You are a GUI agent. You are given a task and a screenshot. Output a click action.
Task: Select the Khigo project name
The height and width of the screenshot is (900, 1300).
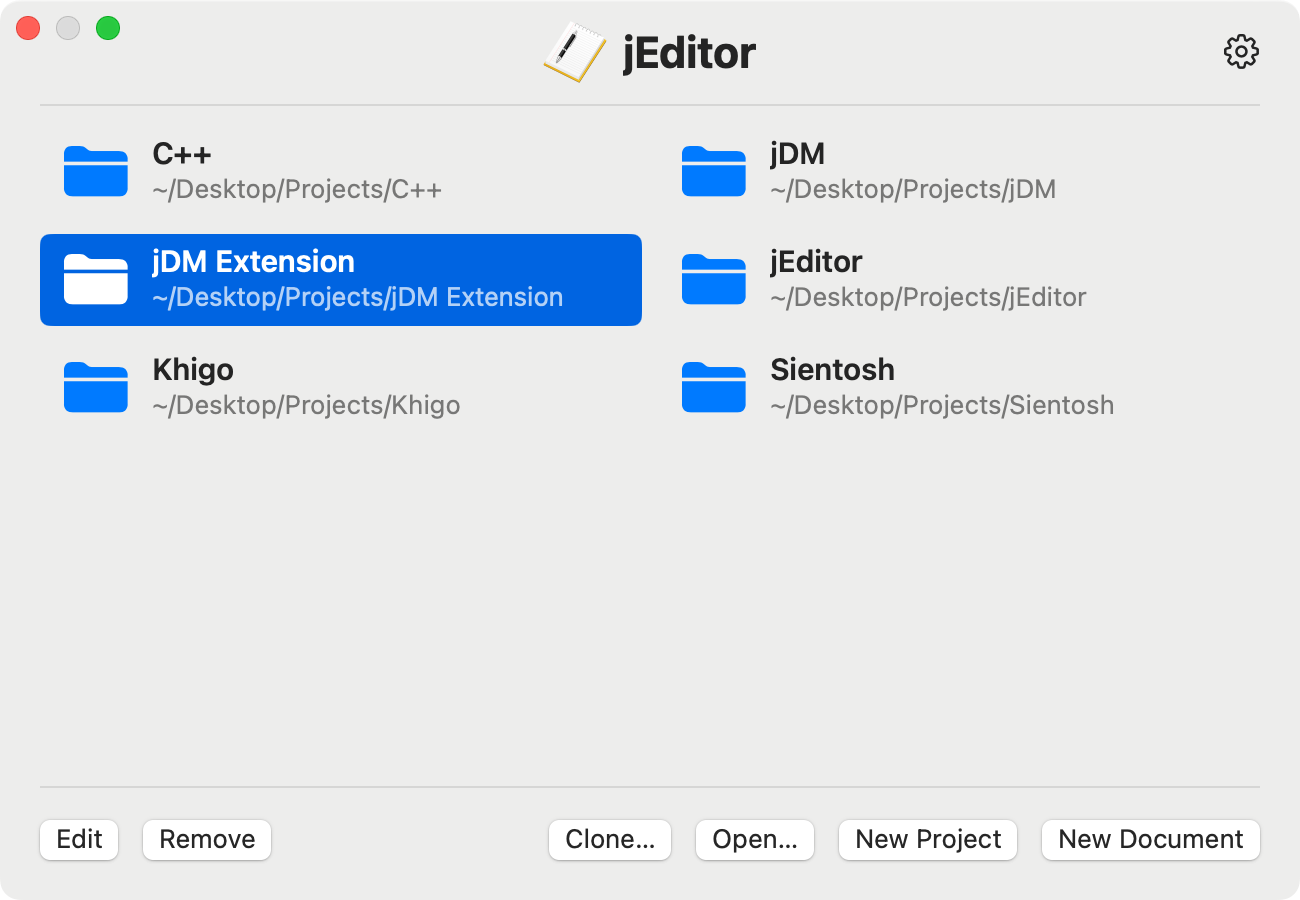[x=193, y=370]
